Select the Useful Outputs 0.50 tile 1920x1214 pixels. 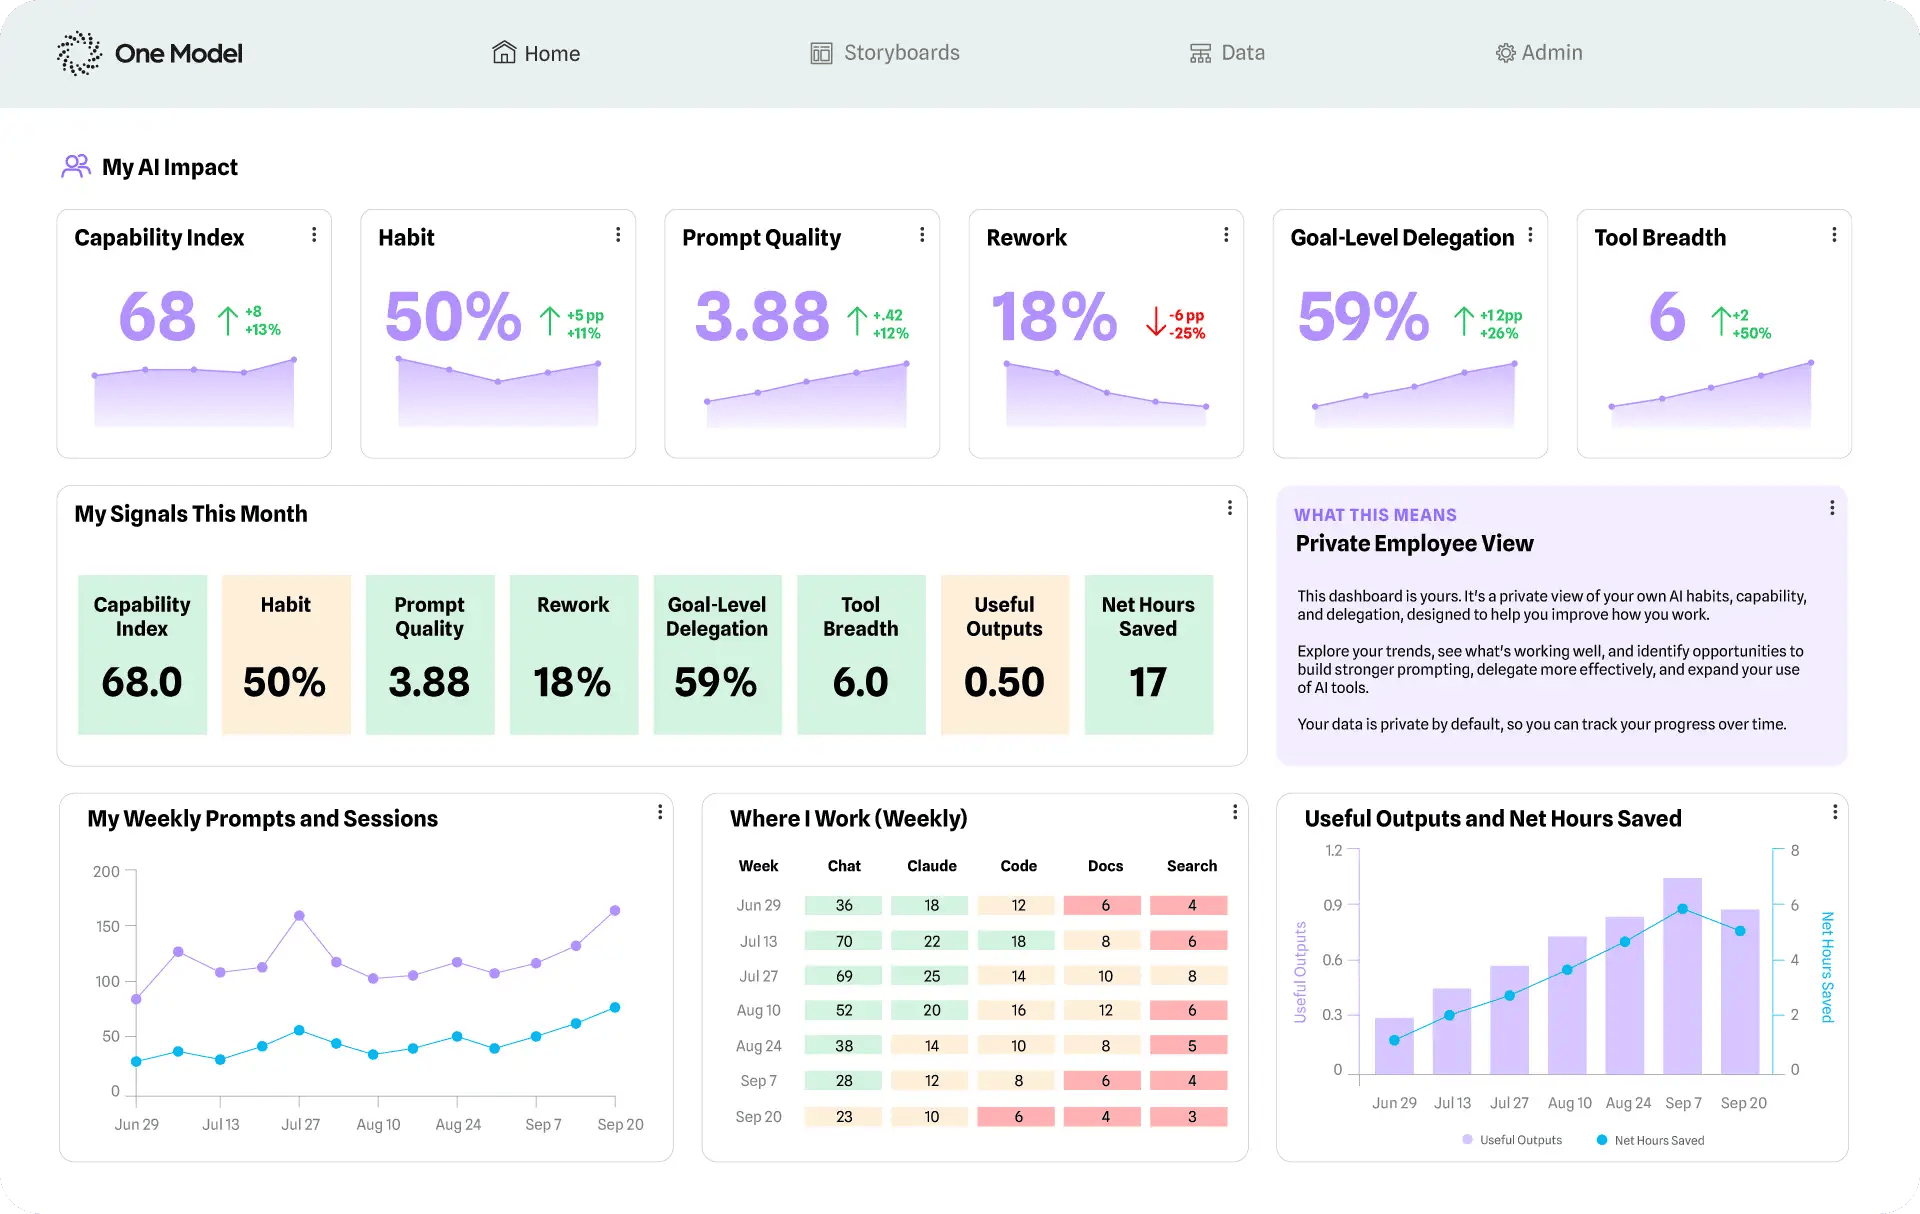(1005, 655)
